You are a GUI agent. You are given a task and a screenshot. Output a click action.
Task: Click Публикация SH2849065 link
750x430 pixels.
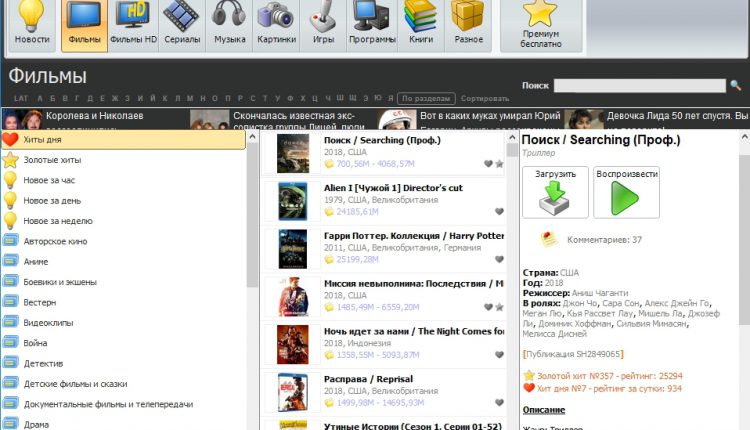click(x=573, y=354)
